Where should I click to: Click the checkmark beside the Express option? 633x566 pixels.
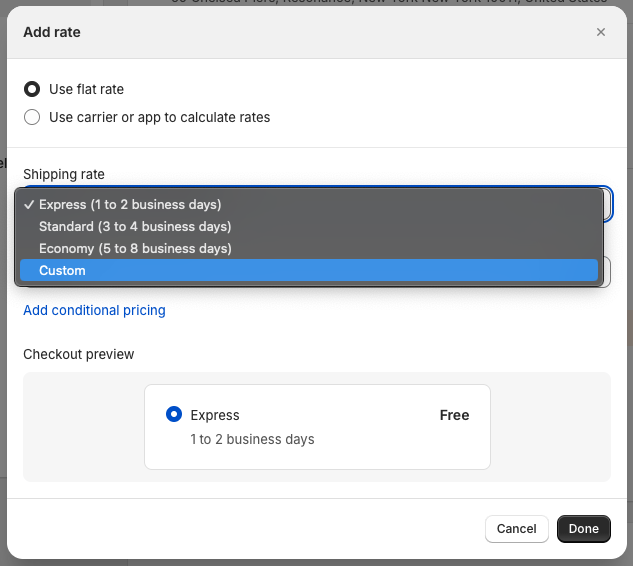(x=29, y=204)
